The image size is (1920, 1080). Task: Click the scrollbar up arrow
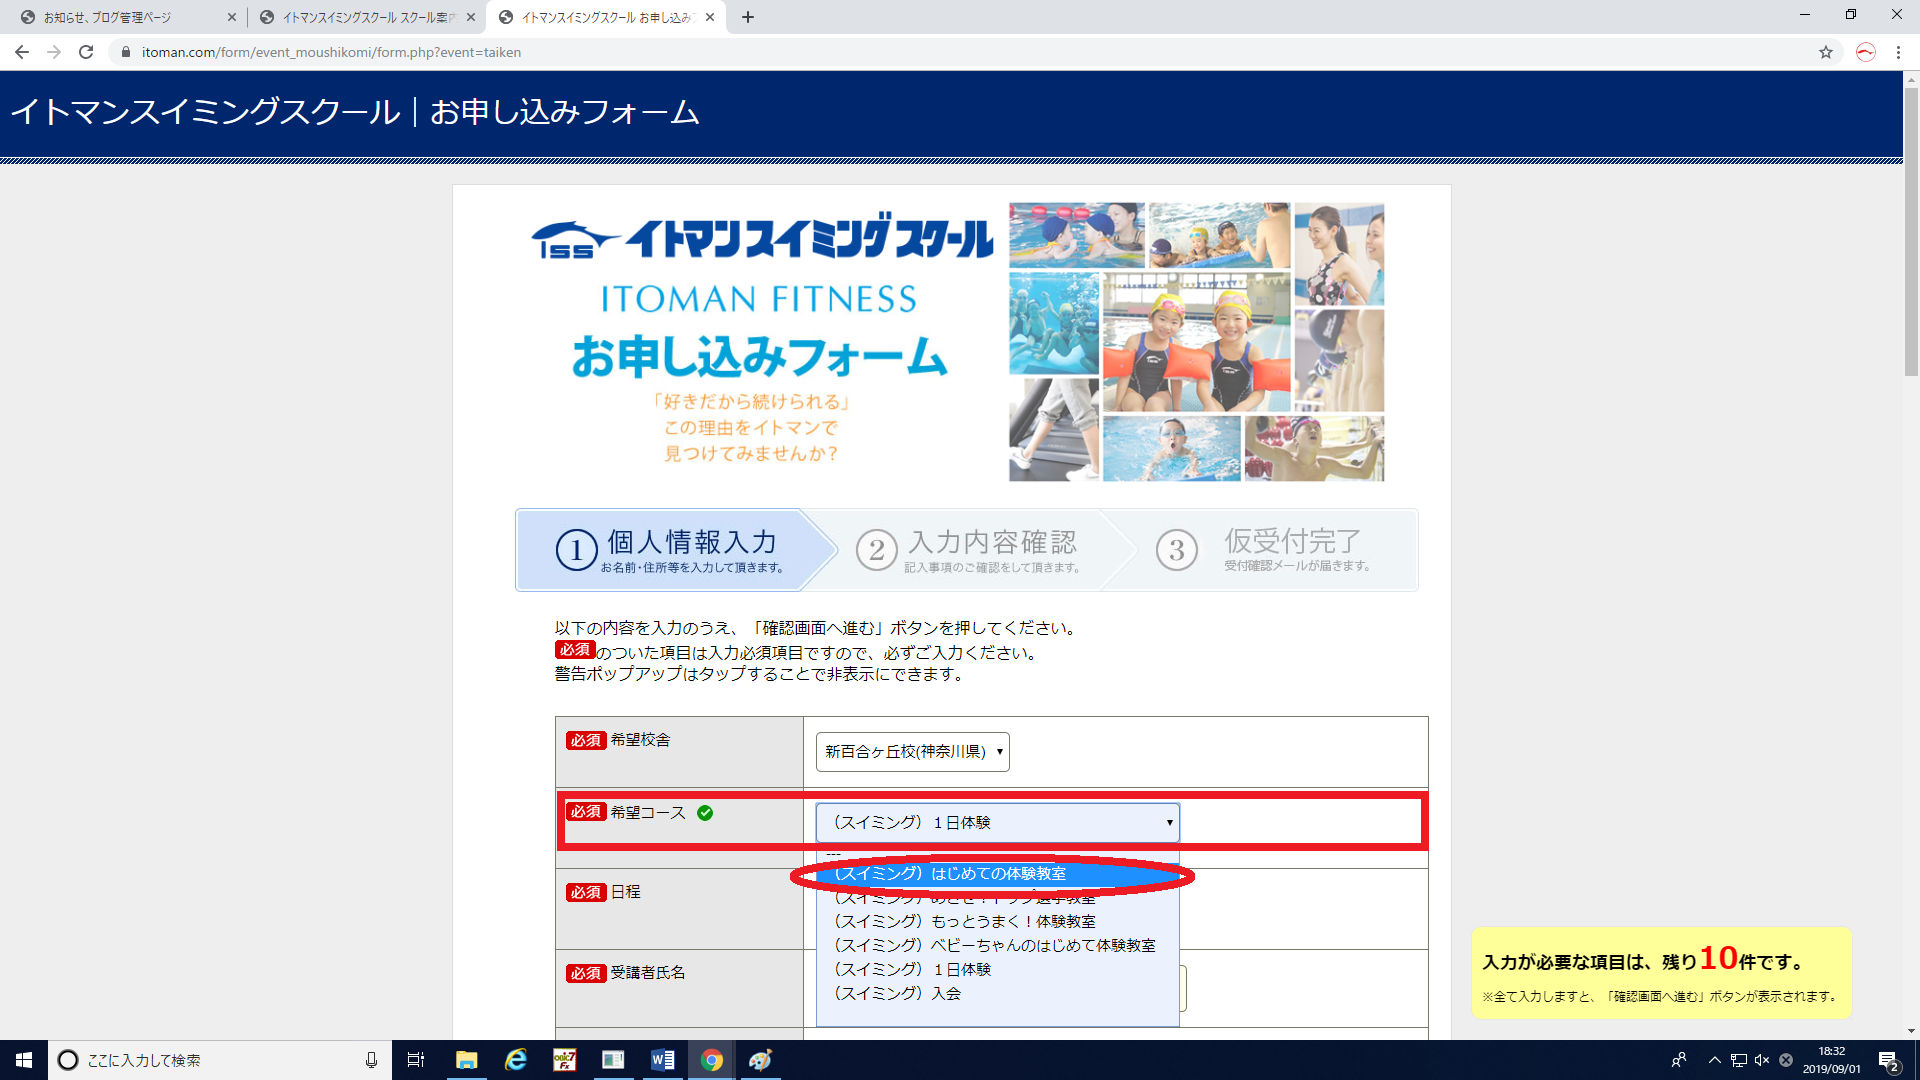click(1911, 78)
